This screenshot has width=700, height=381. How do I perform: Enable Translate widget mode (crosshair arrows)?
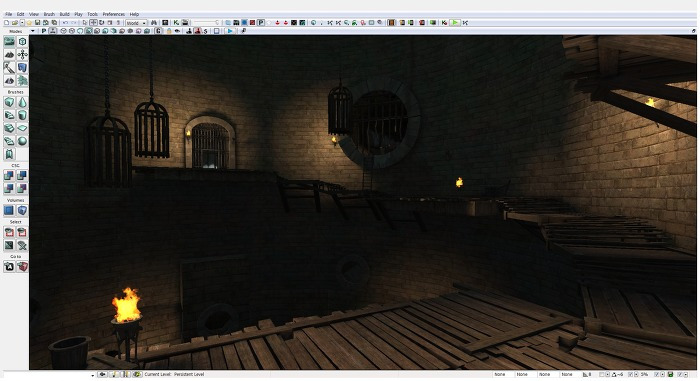pyautogui.click(x=93, y=23)
